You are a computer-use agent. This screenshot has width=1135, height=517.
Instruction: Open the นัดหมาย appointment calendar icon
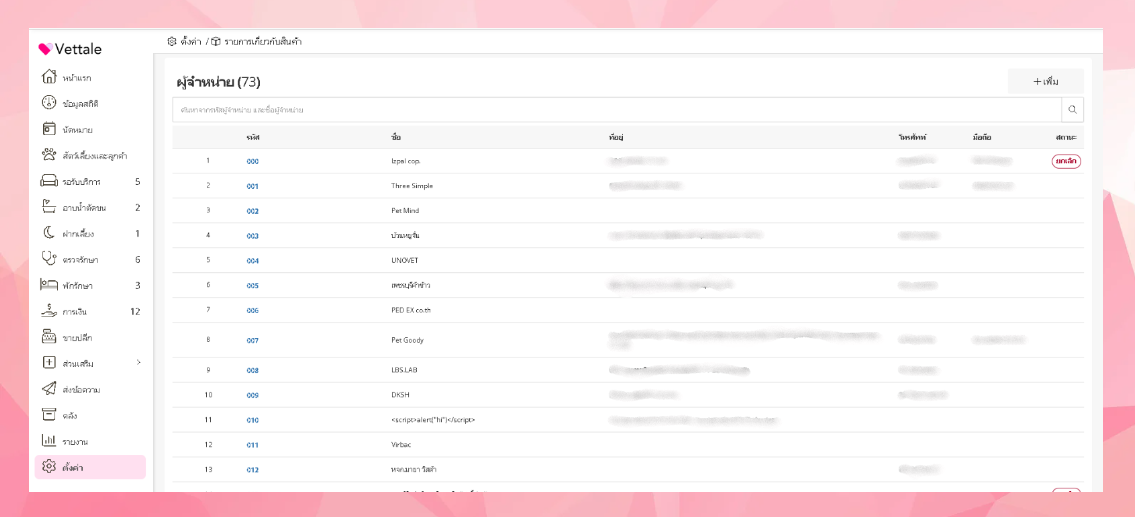click(x=48, y=129)
